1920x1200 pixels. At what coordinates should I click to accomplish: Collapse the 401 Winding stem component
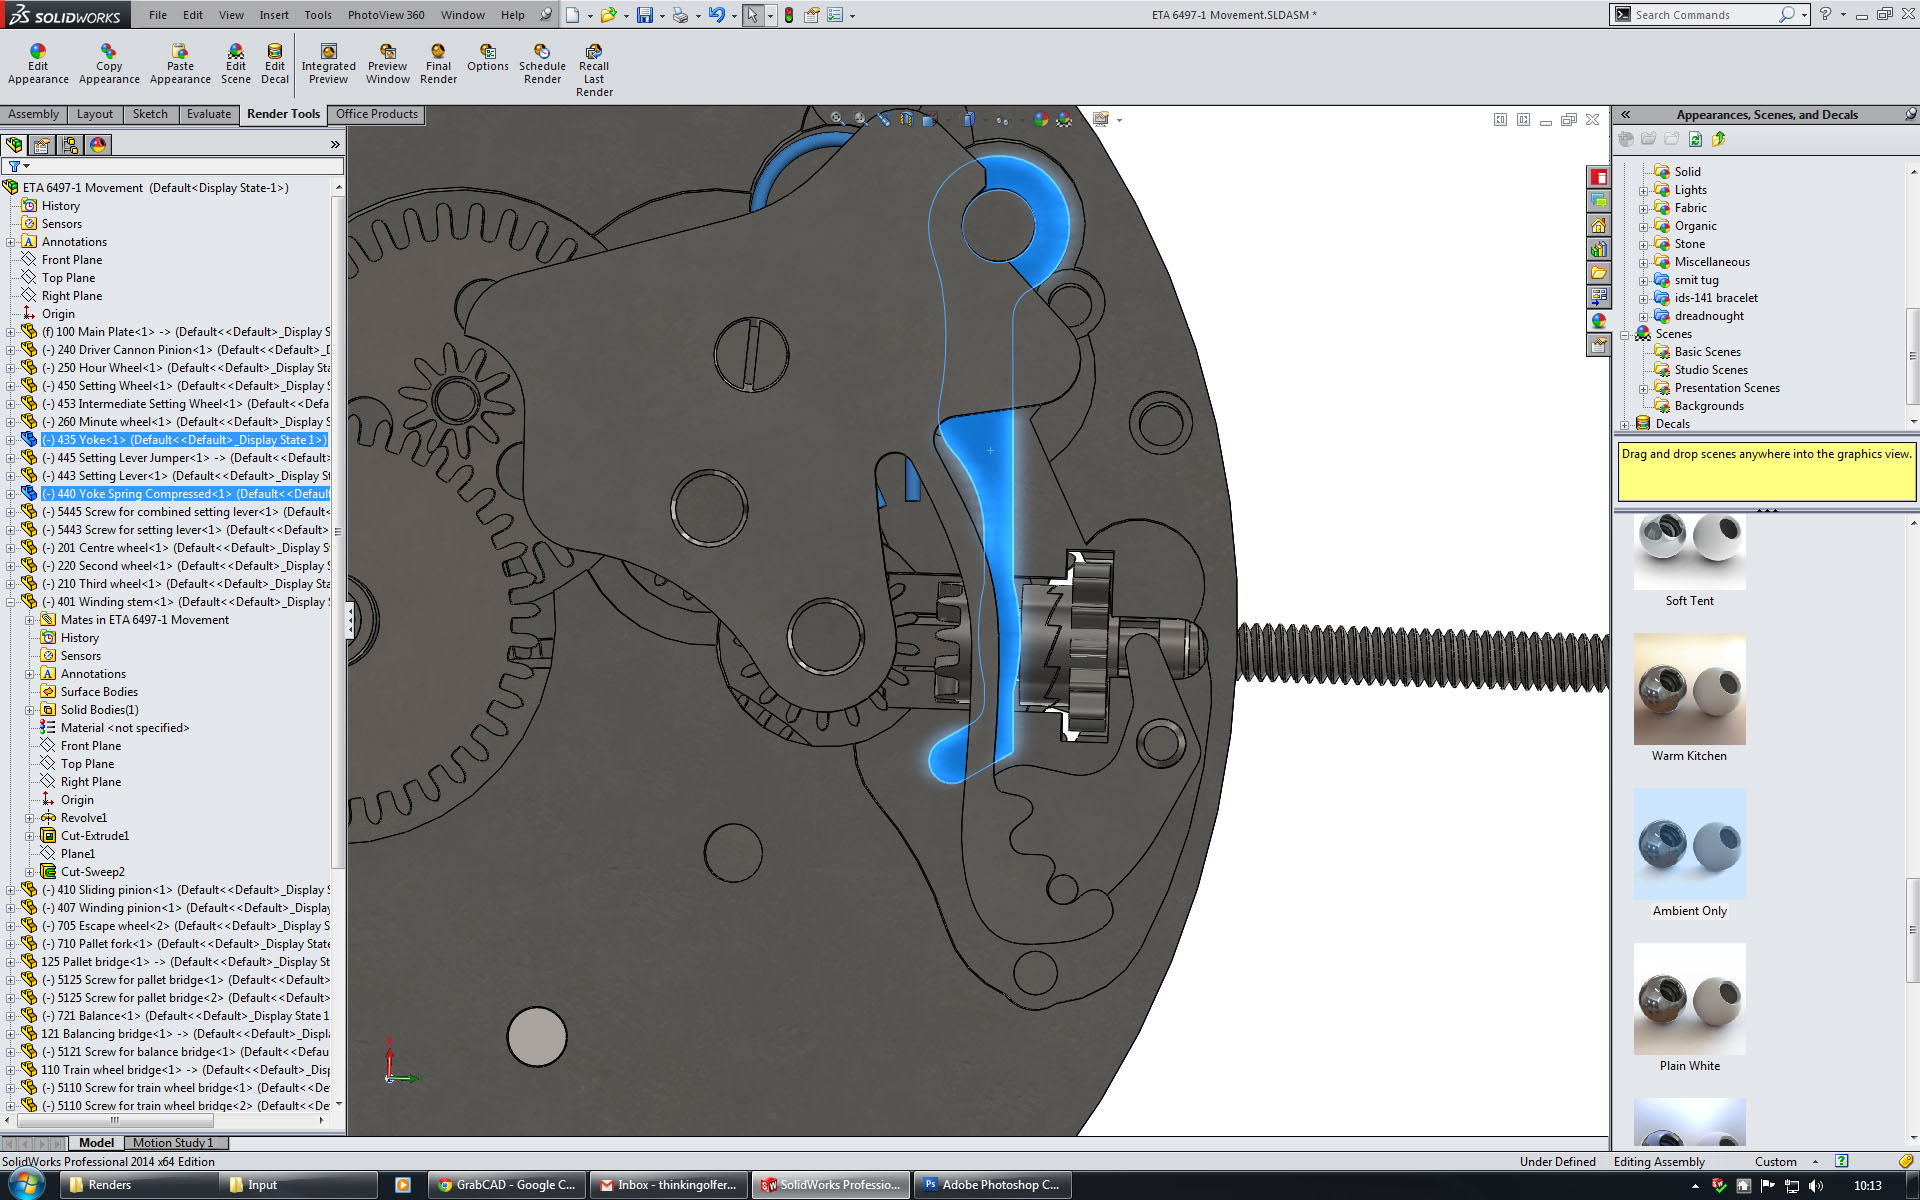click(11, 602)
